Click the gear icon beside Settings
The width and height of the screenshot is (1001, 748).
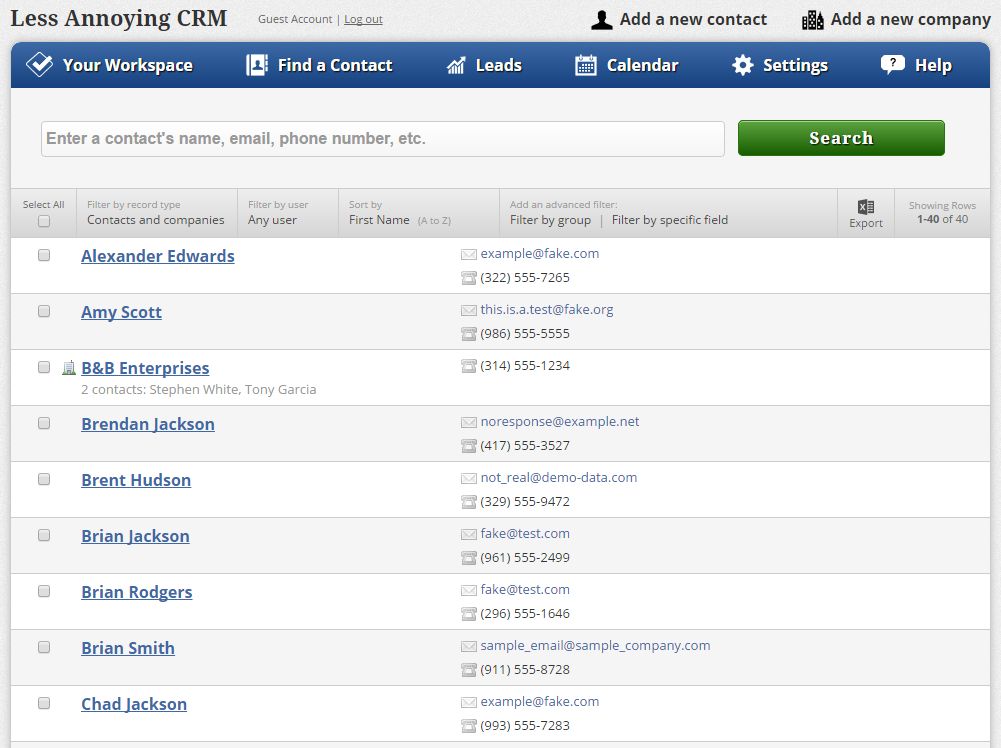(742, 65)
